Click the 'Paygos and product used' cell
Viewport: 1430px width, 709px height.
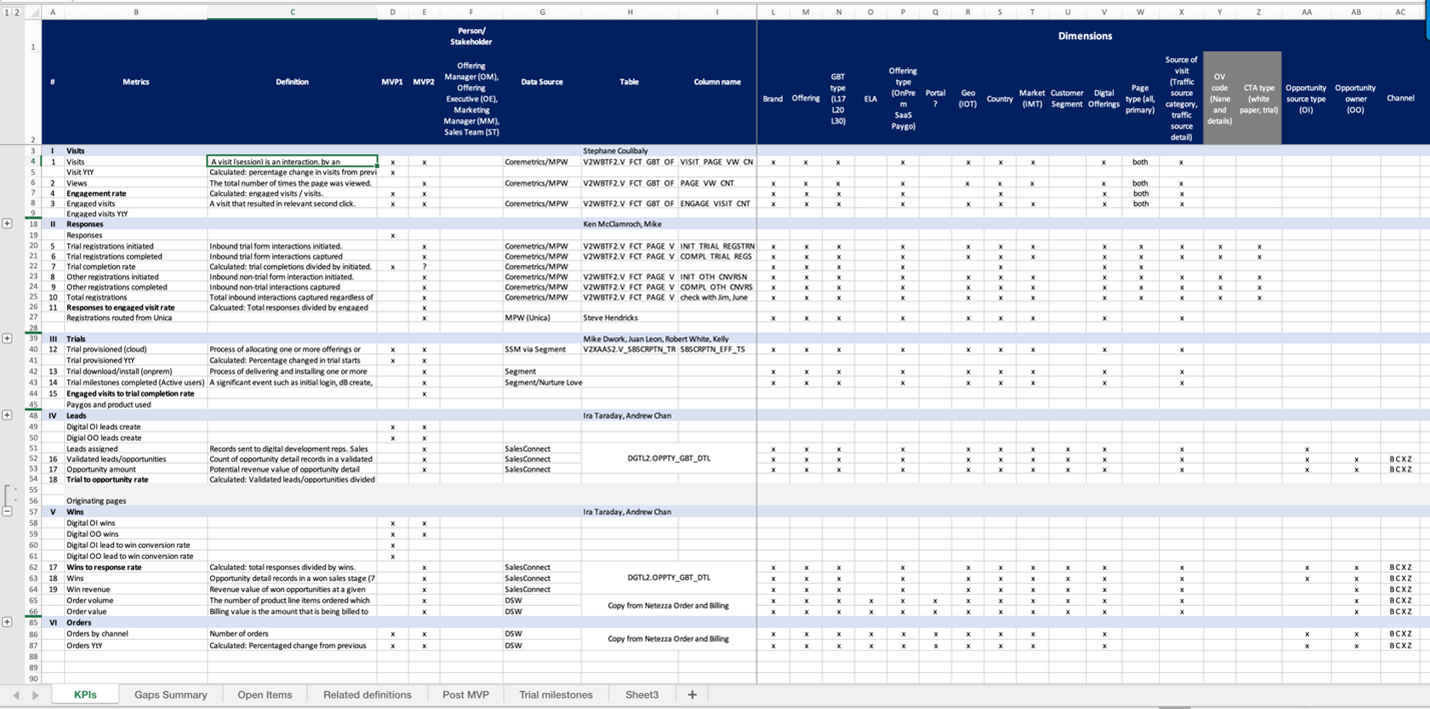(136, 404)
